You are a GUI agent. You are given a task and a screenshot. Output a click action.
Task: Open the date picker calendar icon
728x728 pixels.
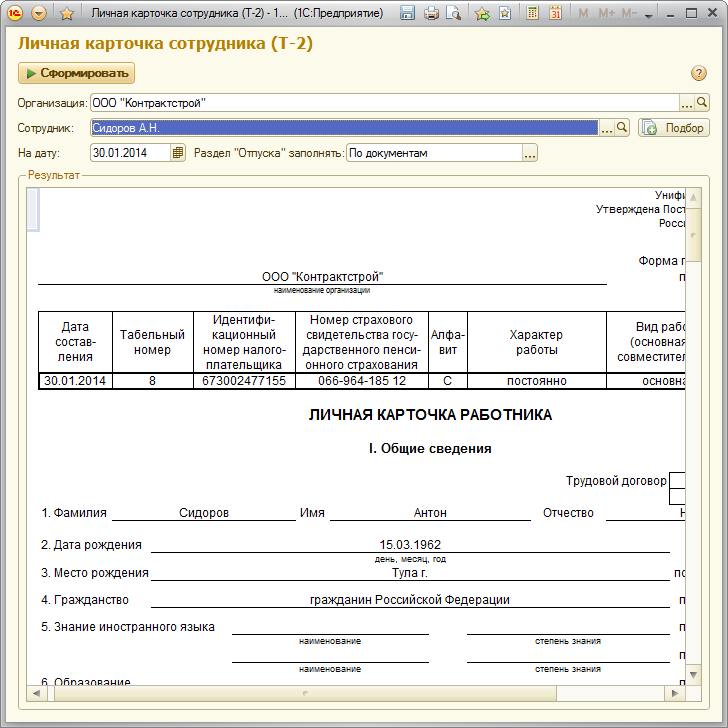178,152
